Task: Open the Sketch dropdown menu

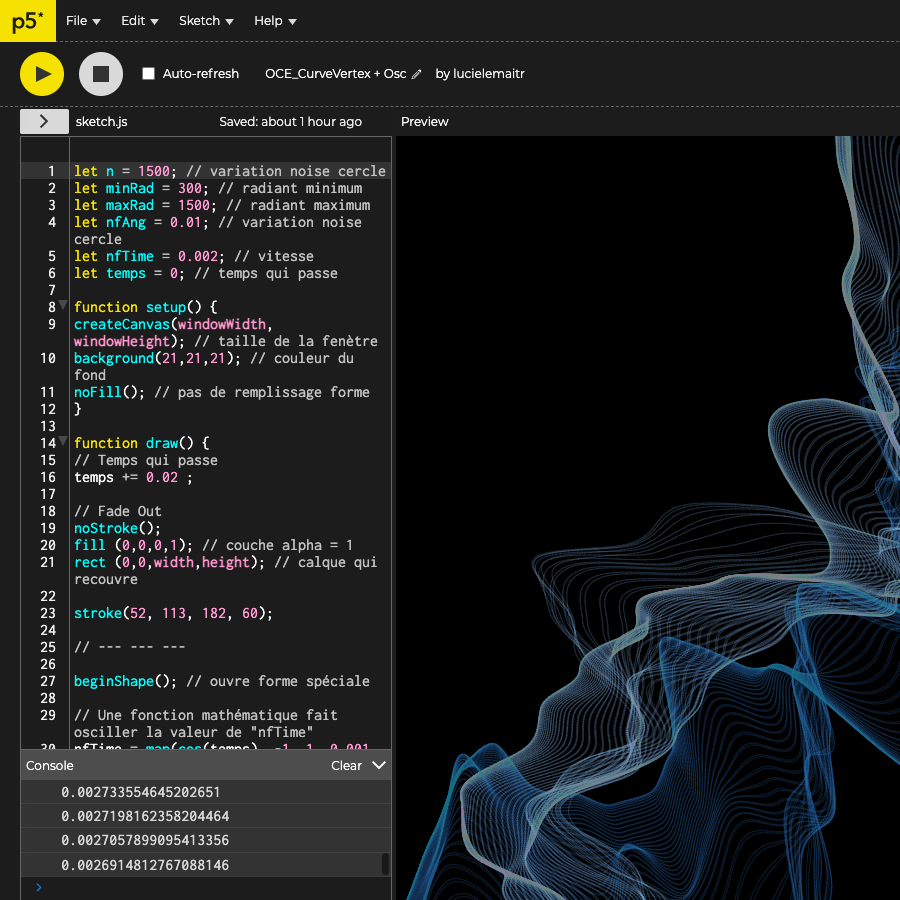Action: pyautogui.click(x=206, y=21)
